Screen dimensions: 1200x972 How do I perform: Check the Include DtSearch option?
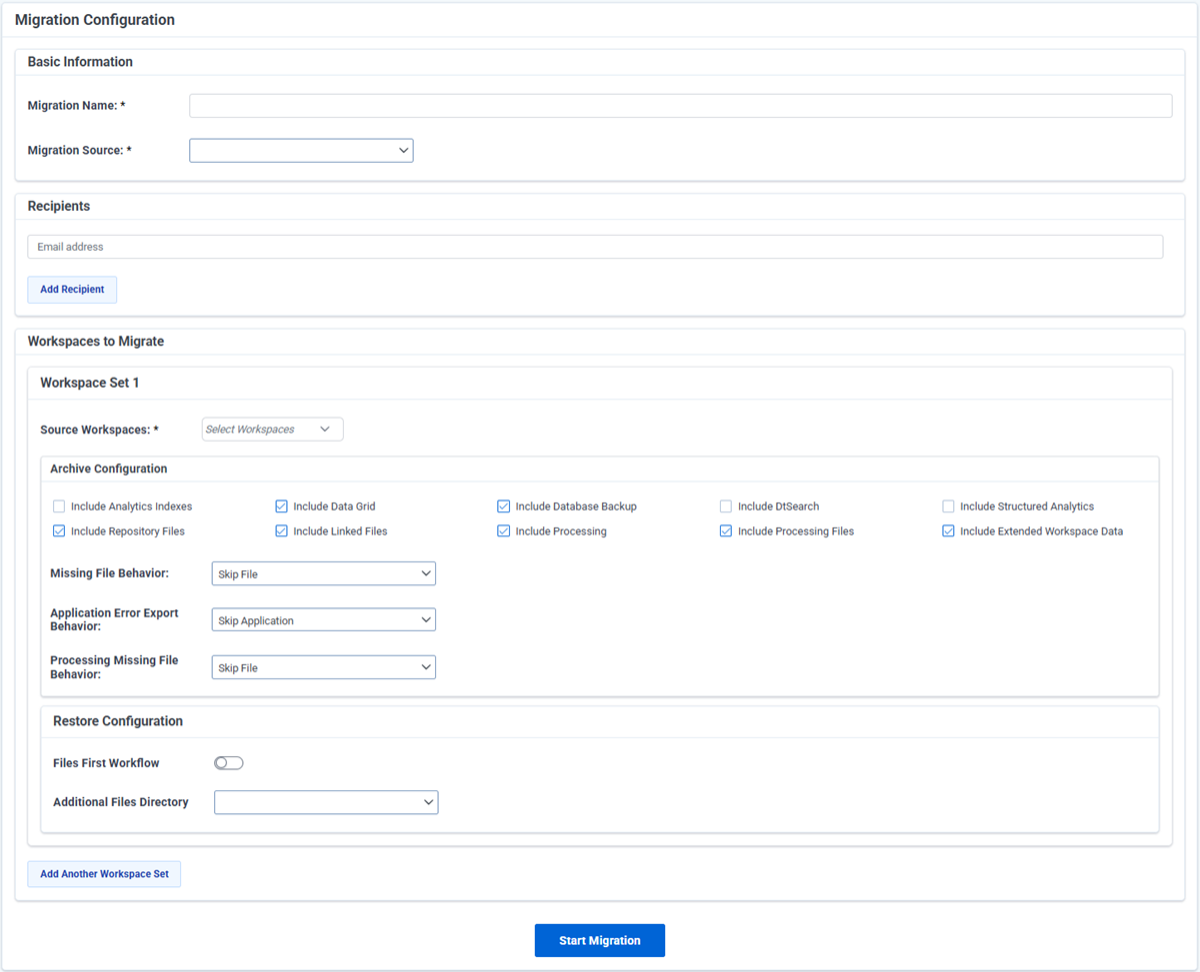[x=725, y=506]
